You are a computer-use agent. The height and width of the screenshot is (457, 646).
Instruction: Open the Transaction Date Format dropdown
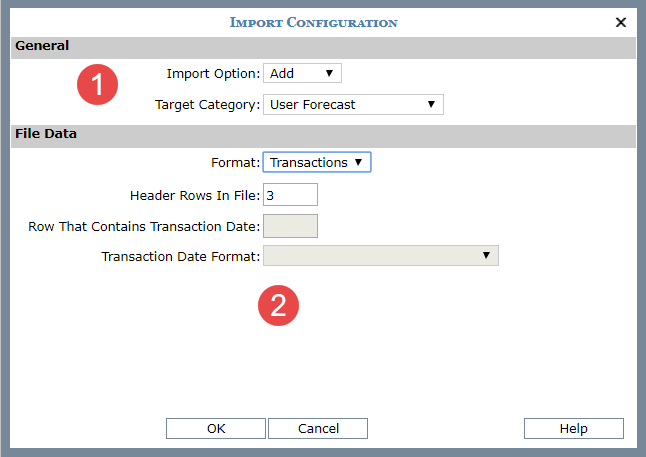[380, 256]
